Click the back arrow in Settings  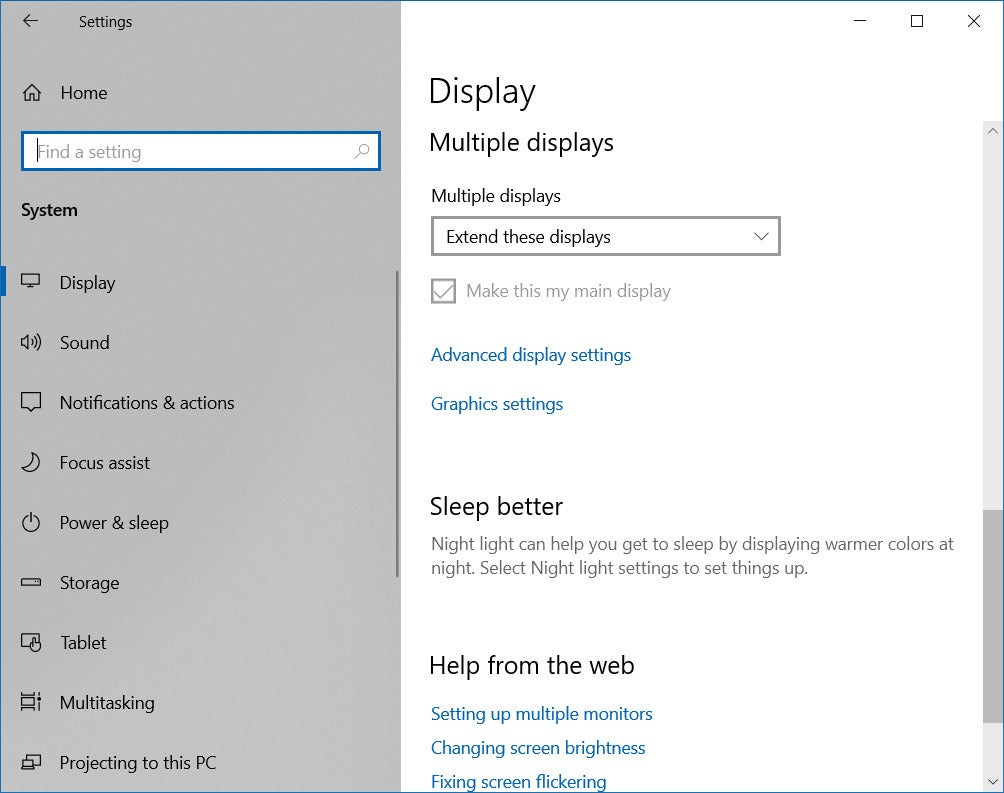[30, 21]
